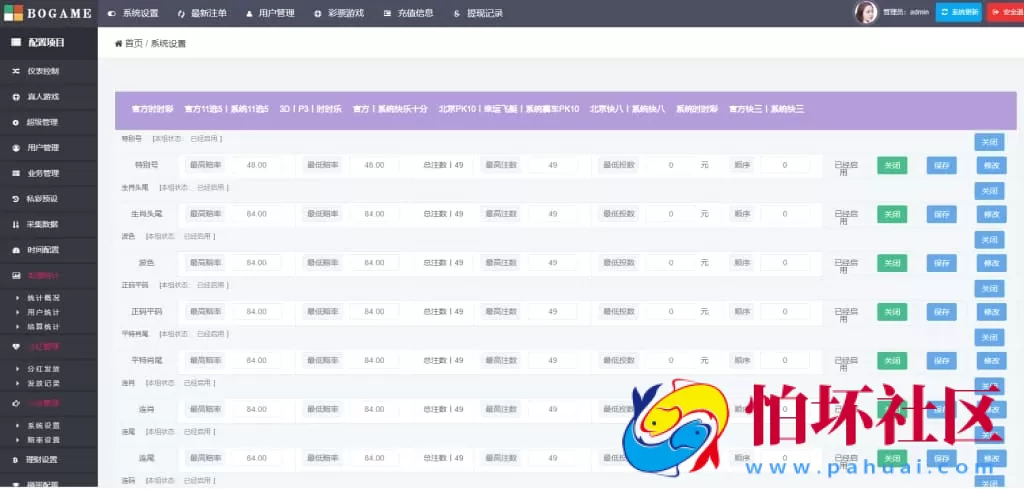Switch to 官方 | 系统快乐十分 tab
This screenshot has height=489, width=1024.
click(390, 109)
